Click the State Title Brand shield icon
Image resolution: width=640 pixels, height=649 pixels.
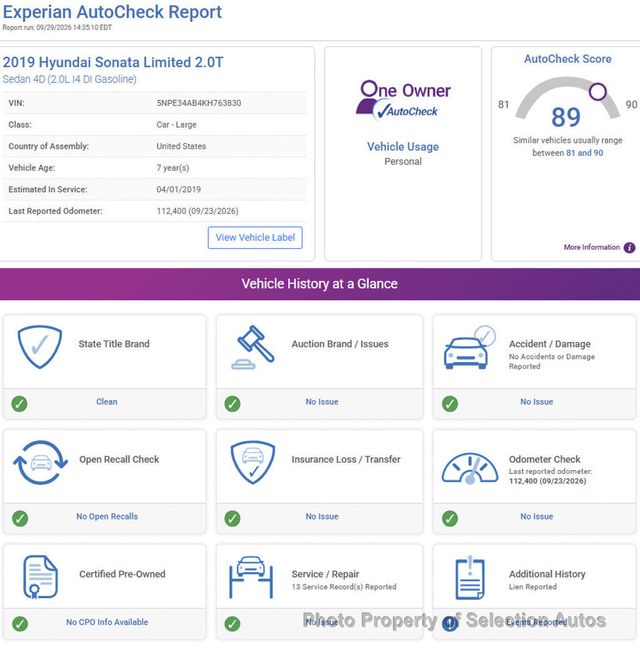[x=40, y=347]
